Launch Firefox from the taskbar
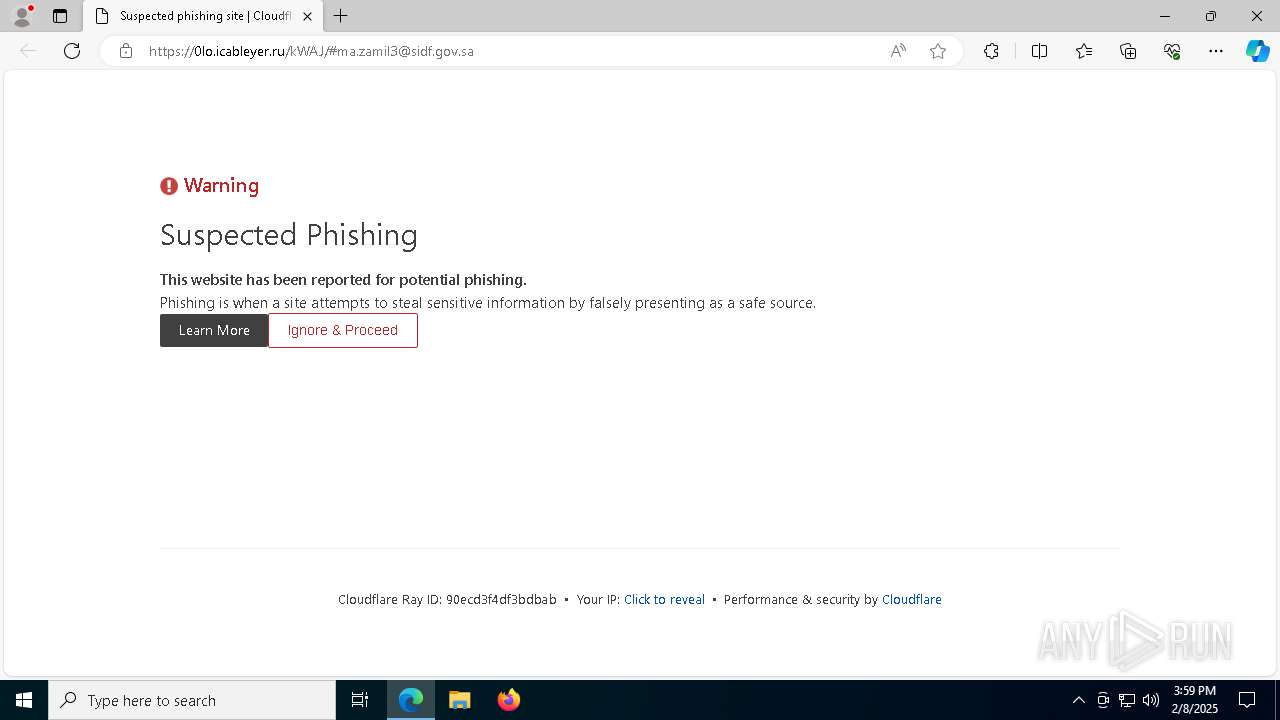 pyautogui.click(x=509, y=700)
